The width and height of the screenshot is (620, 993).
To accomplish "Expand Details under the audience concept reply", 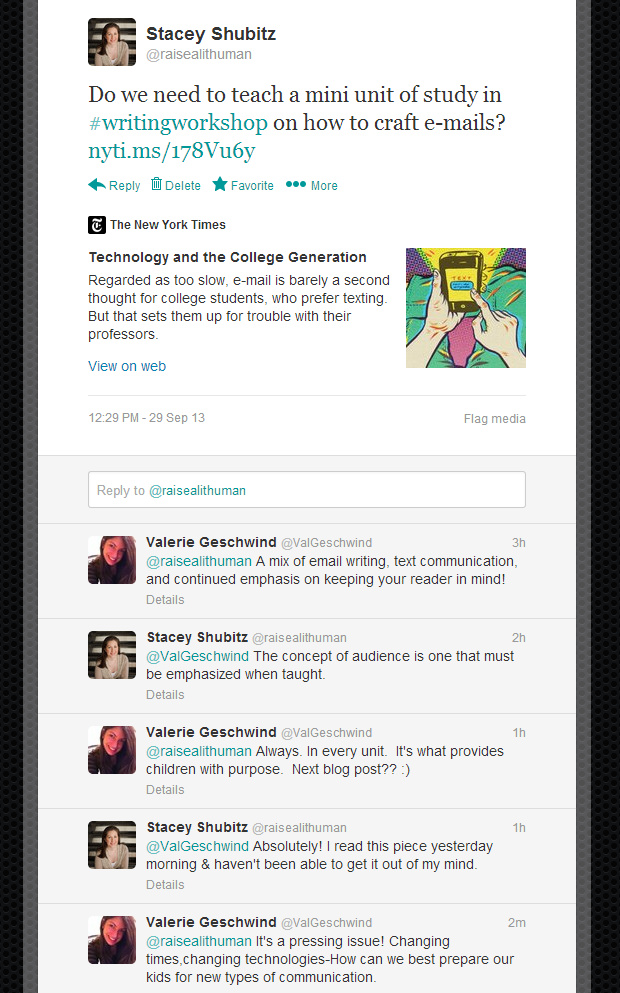I will (x=165, y=695).
